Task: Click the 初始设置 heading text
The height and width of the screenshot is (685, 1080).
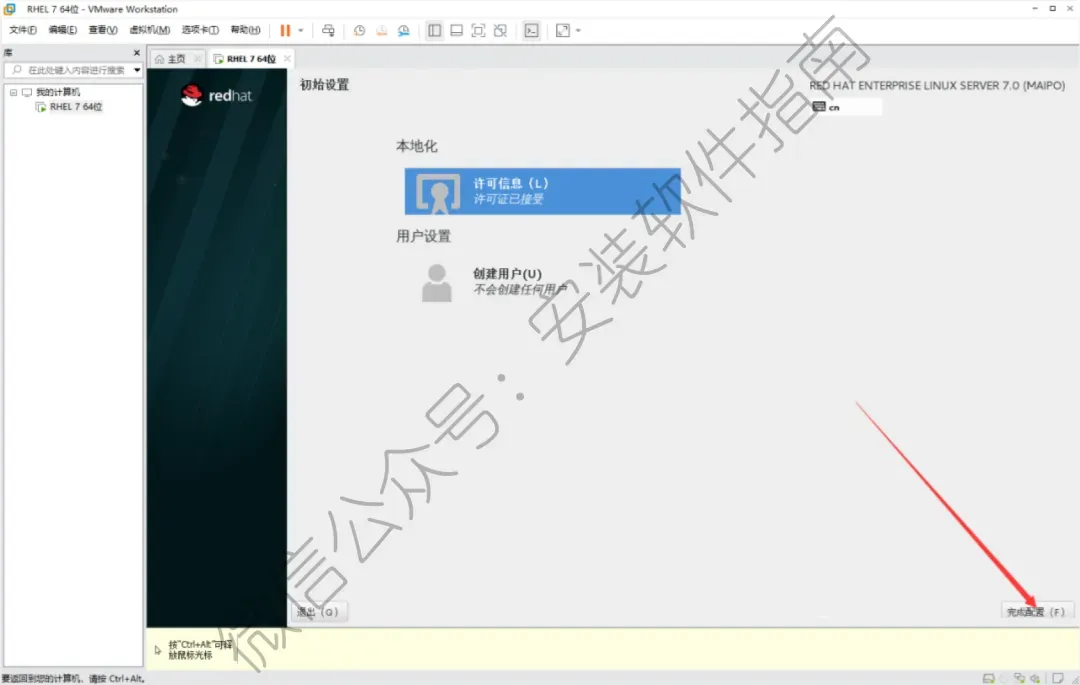Action: [324, 85]
